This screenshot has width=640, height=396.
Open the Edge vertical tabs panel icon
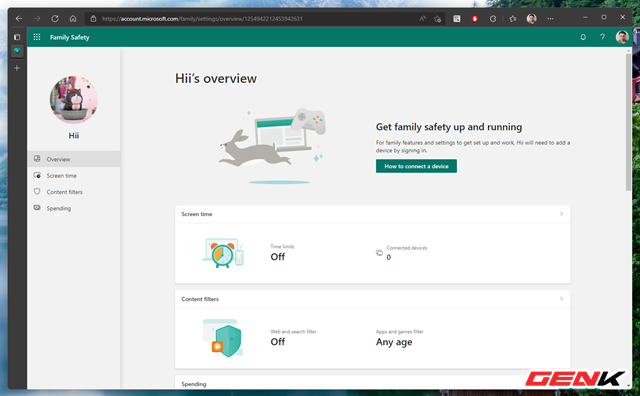(17, 37)
